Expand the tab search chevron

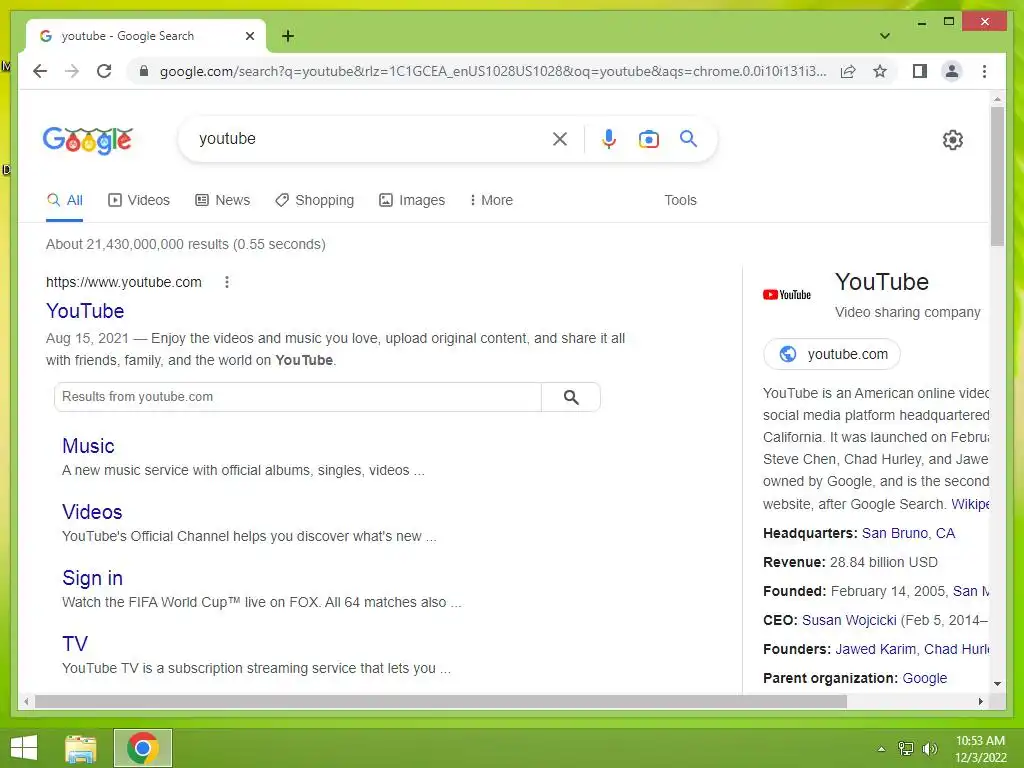coord(885,36)
